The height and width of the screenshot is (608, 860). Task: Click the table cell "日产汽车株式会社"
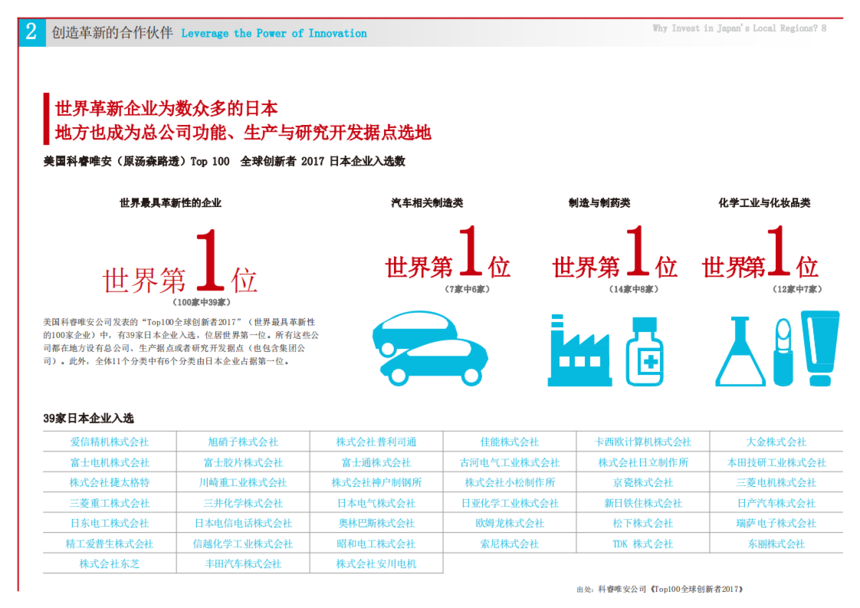point(776,503)
